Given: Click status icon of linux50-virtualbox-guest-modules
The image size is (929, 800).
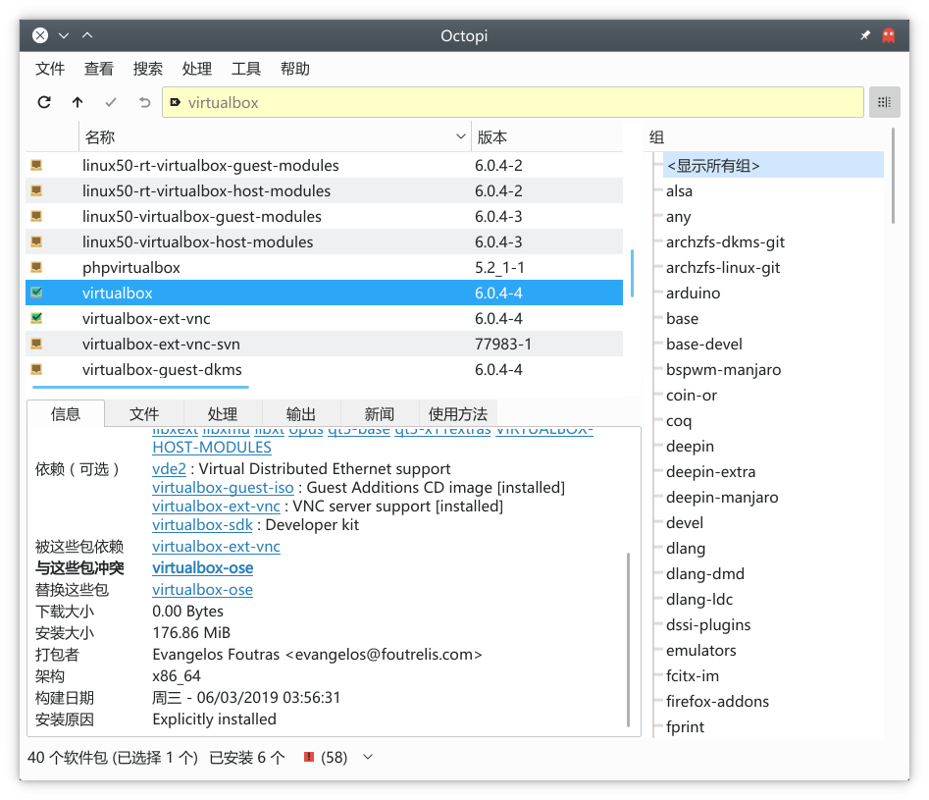Looking at the screenshot, I should tap(37, 216).
